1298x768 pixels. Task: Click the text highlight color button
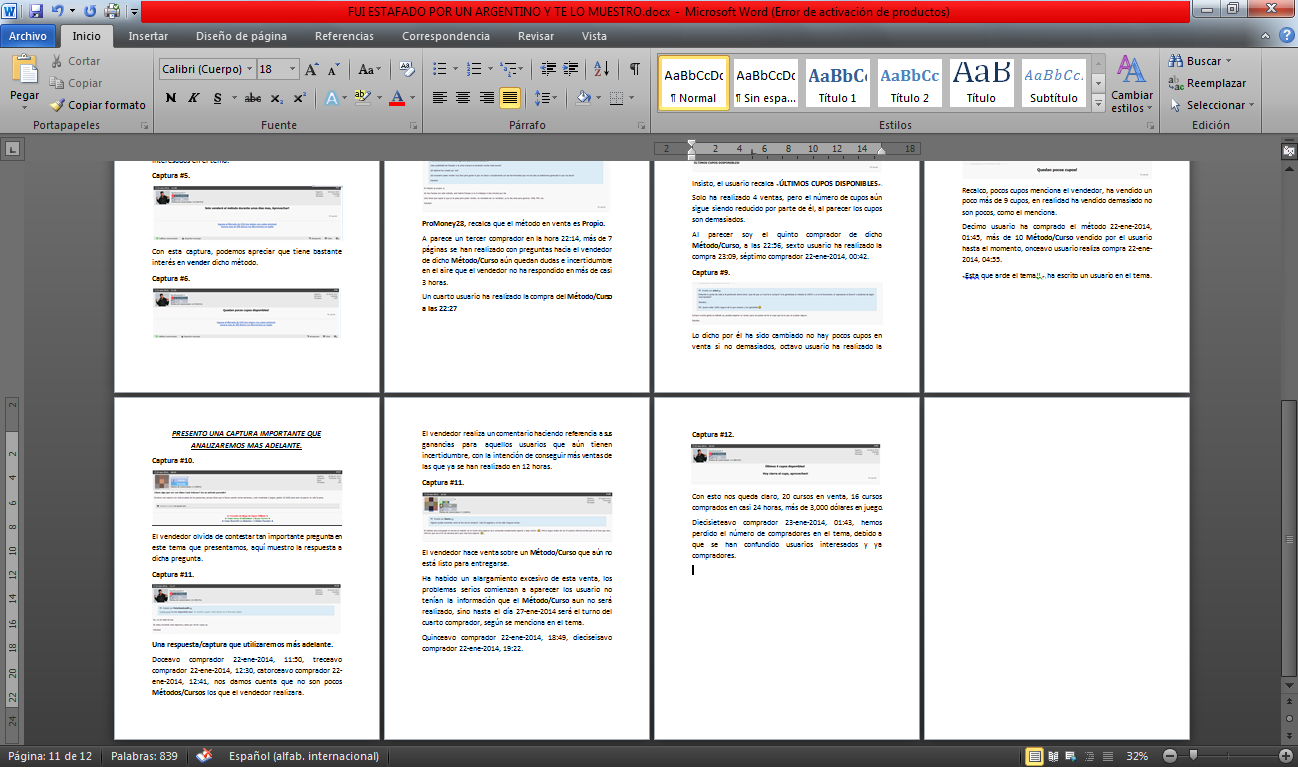coord(361,98)
